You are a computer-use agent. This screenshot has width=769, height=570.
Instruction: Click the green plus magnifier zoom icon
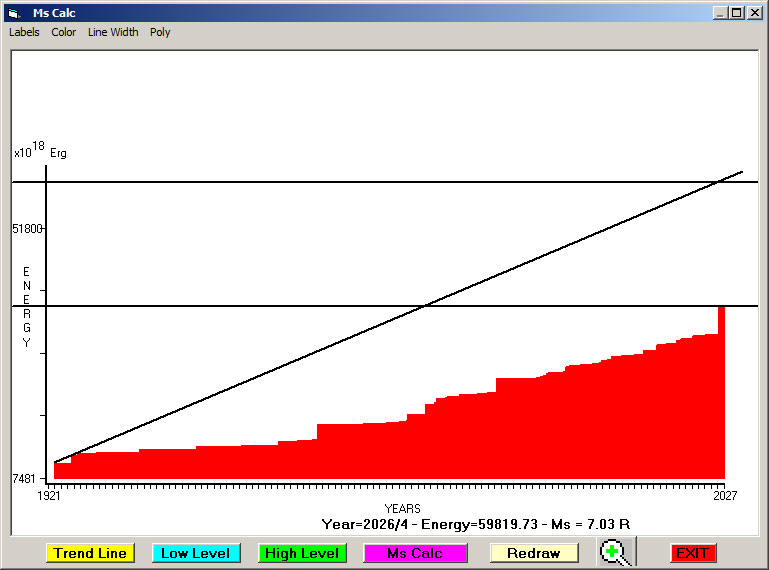(617, 553)
